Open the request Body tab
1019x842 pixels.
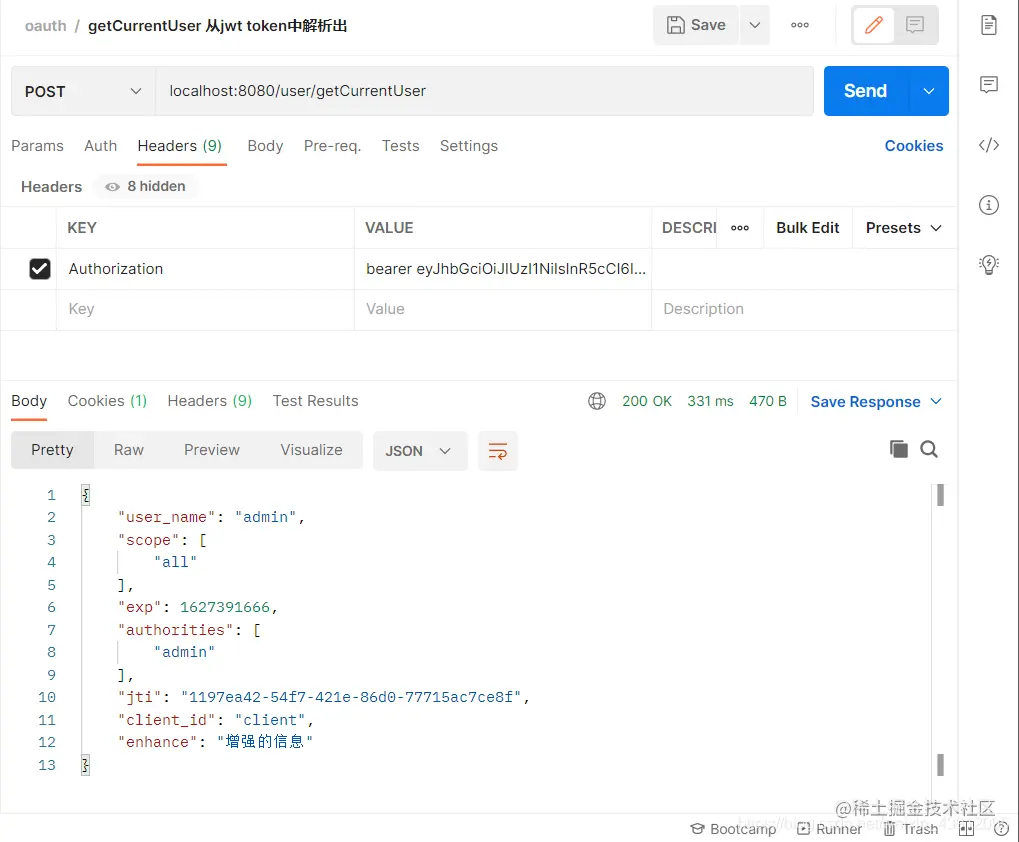[x=265, y=146]
